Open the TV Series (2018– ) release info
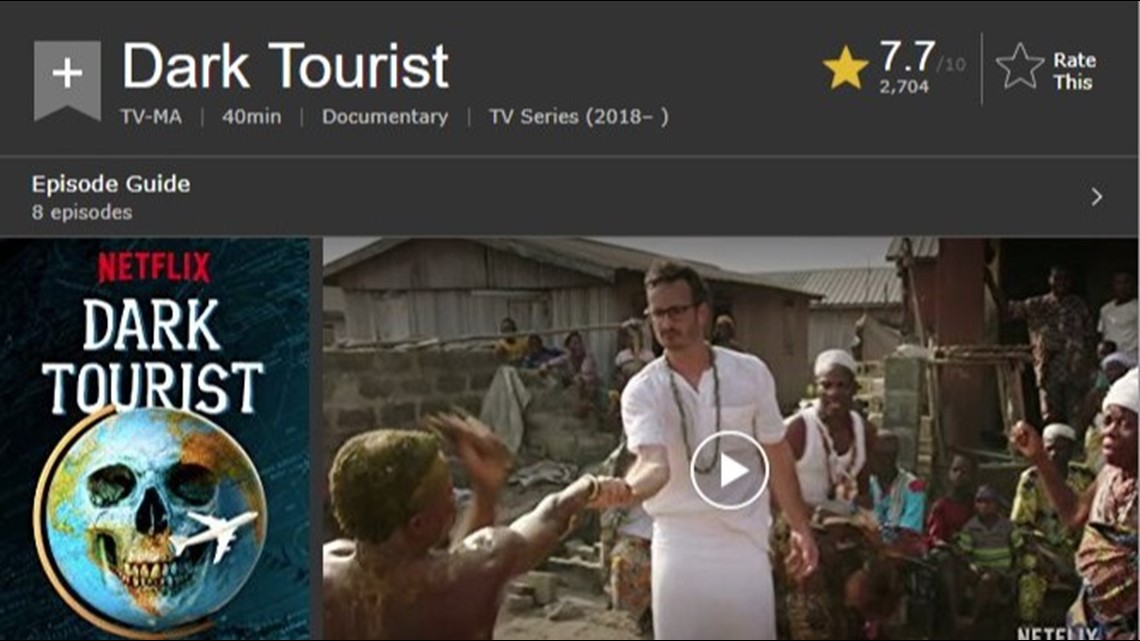The image size is (1140, 641). (x=579, y=116)
